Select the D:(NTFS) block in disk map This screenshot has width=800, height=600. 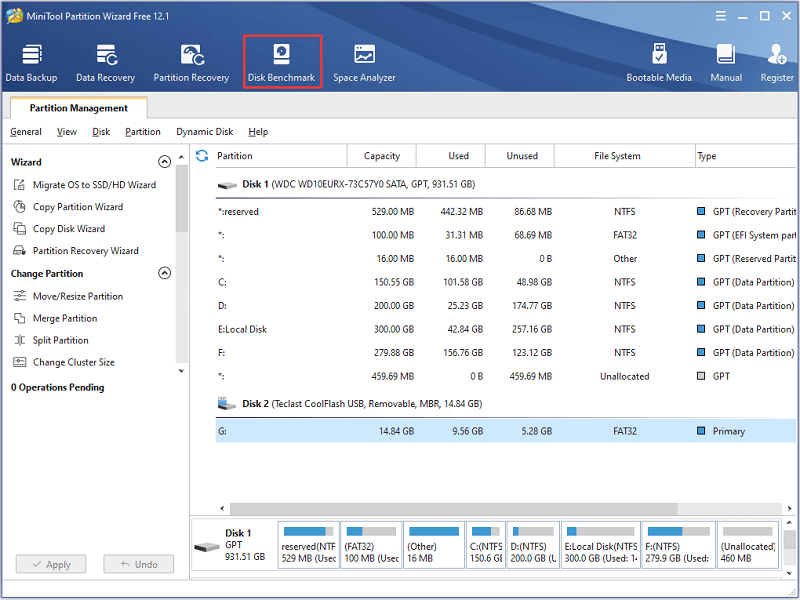point(533,545)
